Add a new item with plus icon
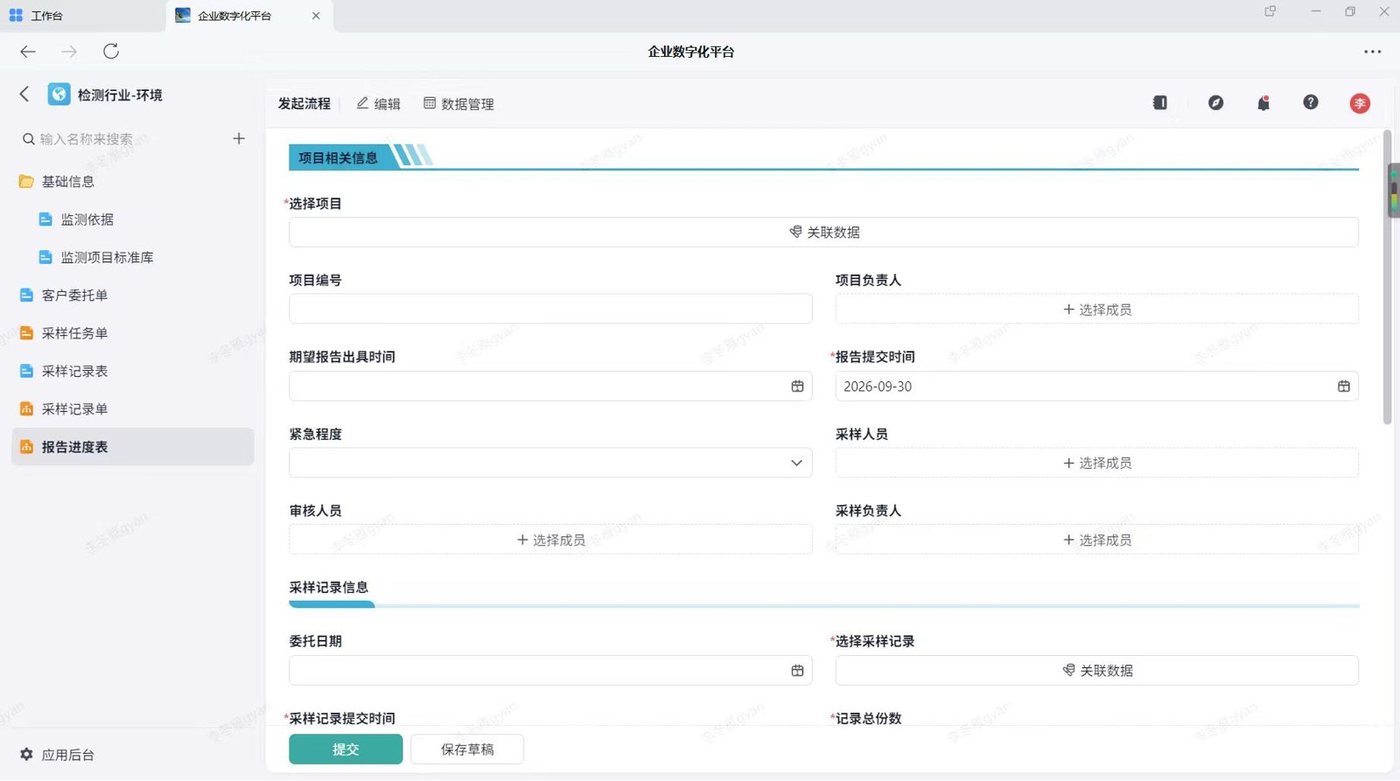This screenshot has width=1400, height=781. click(x=239, y=139)
